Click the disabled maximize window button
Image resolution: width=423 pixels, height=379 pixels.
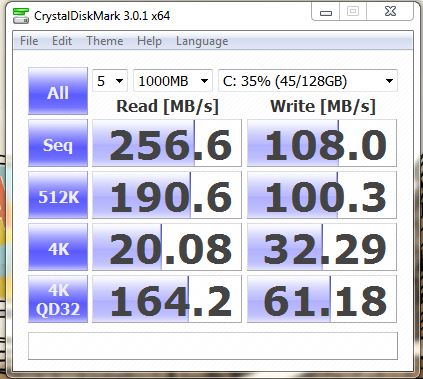click(353, 12)
